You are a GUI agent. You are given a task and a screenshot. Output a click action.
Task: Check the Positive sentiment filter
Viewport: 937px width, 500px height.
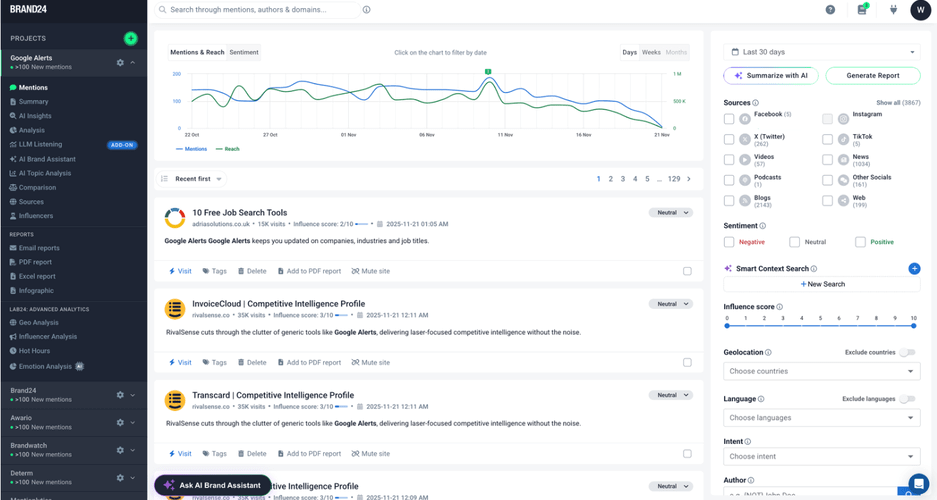(x=861, y=242)
